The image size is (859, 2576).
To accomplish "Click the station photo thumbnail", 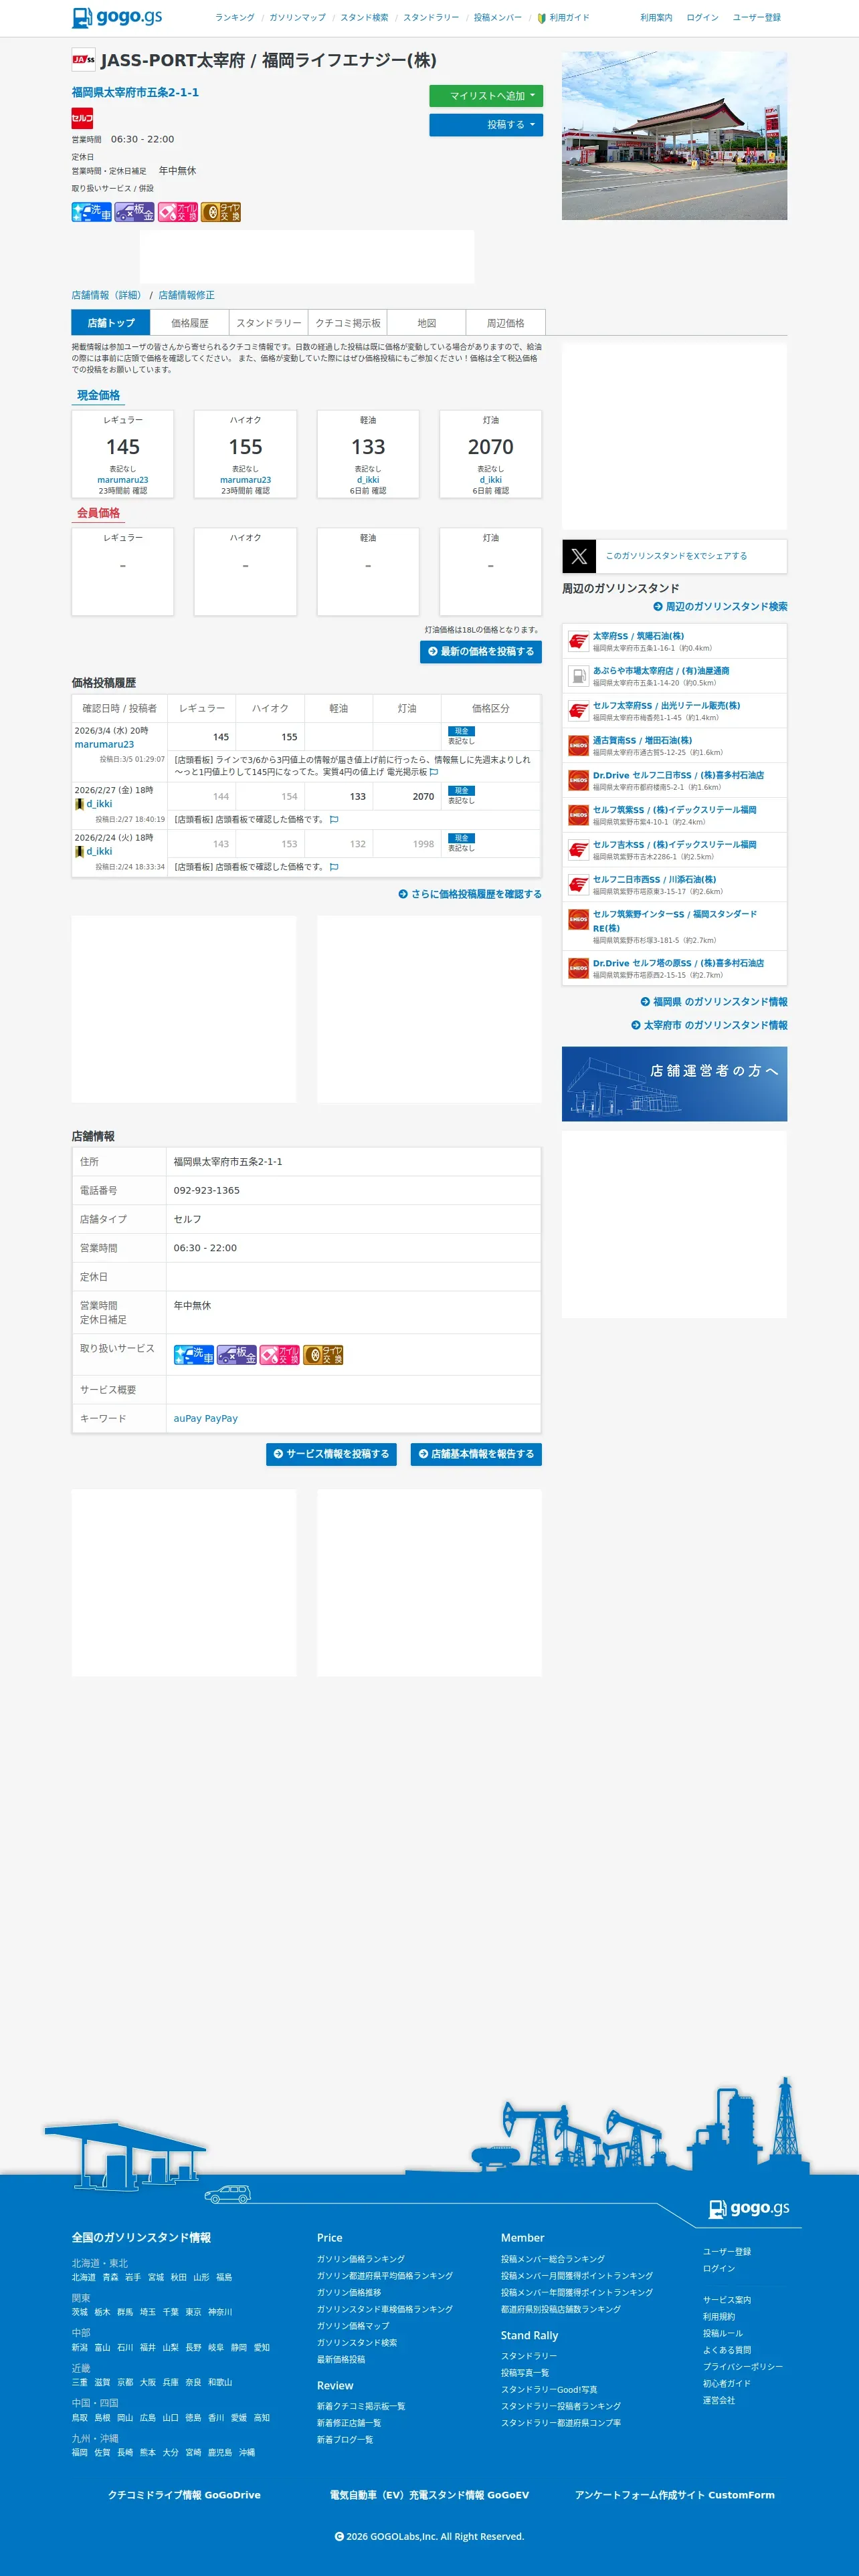I will 675,136.
